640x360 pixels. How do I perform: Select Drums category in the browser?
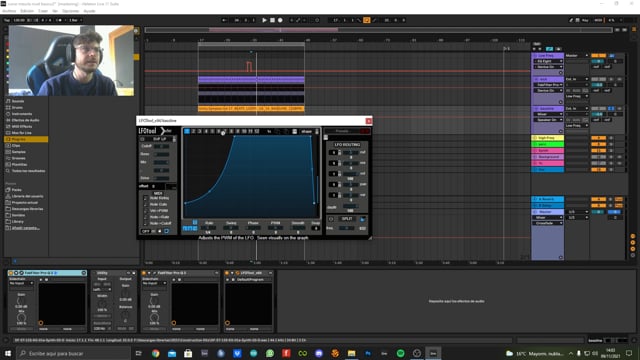[x=17, y=107]
